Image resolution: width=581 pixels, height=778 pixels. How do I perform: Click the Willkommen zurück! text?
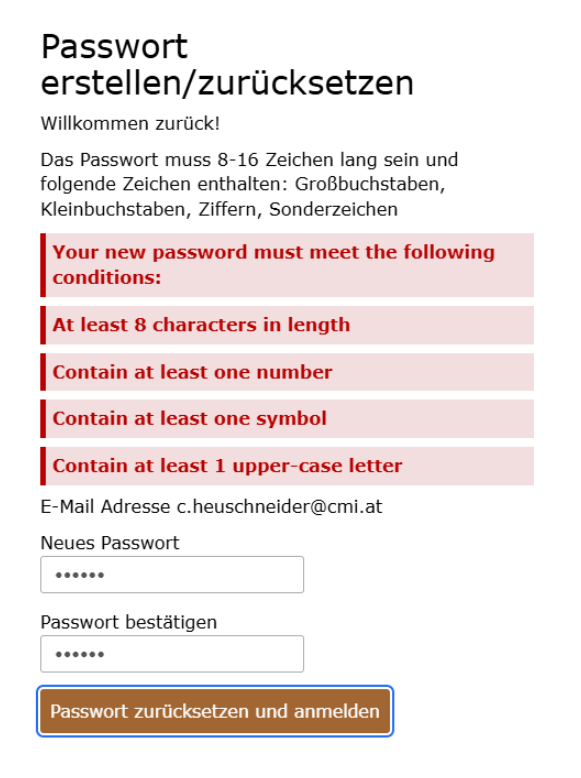click(130, 124)
